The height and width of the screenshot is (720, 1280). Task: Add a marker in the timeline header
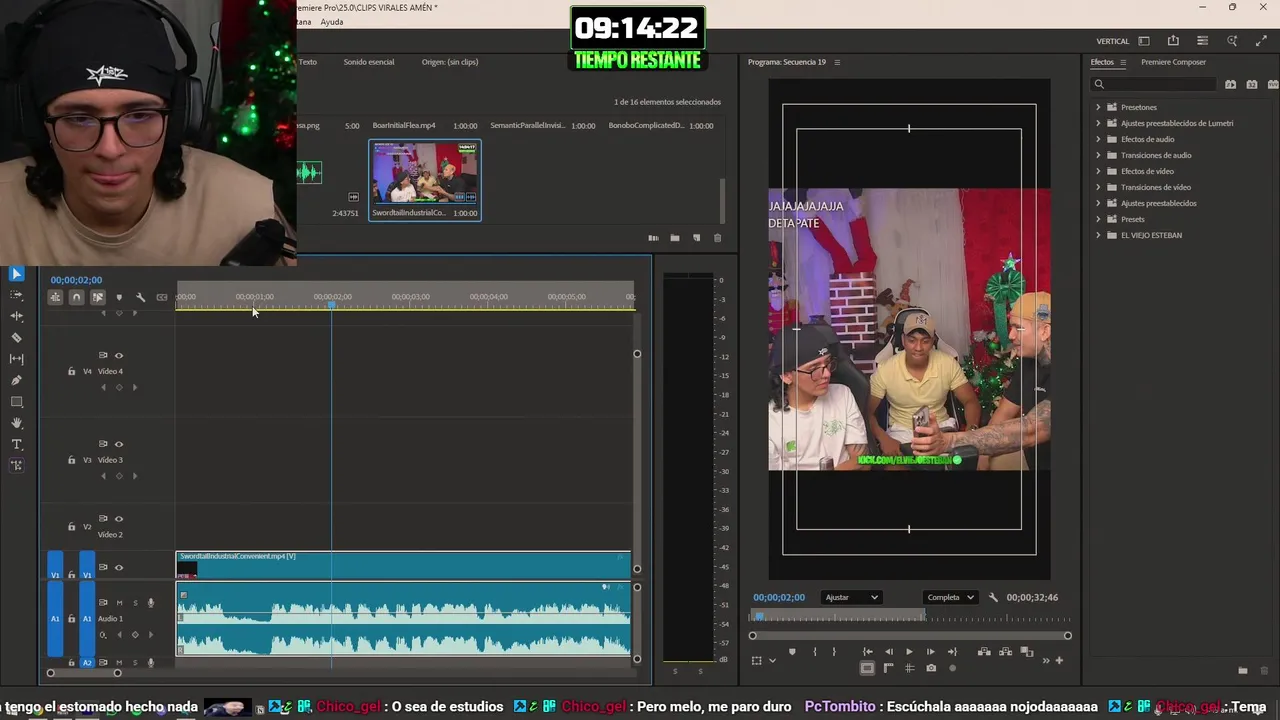click(x=119, y=297)
